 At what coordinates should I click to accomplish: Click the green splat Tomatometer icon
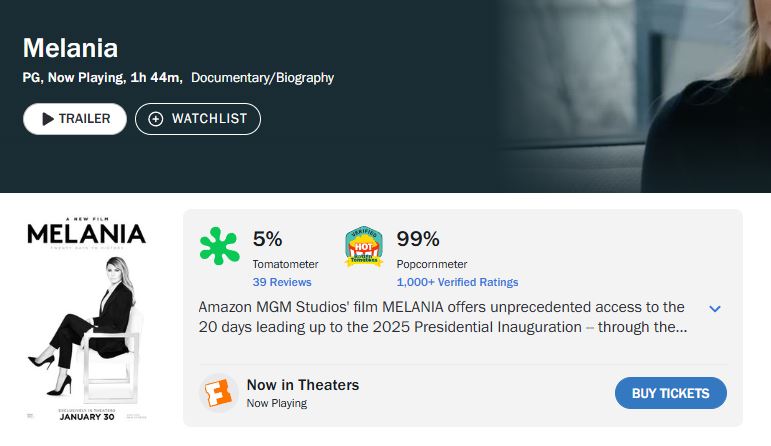point(220,246)
